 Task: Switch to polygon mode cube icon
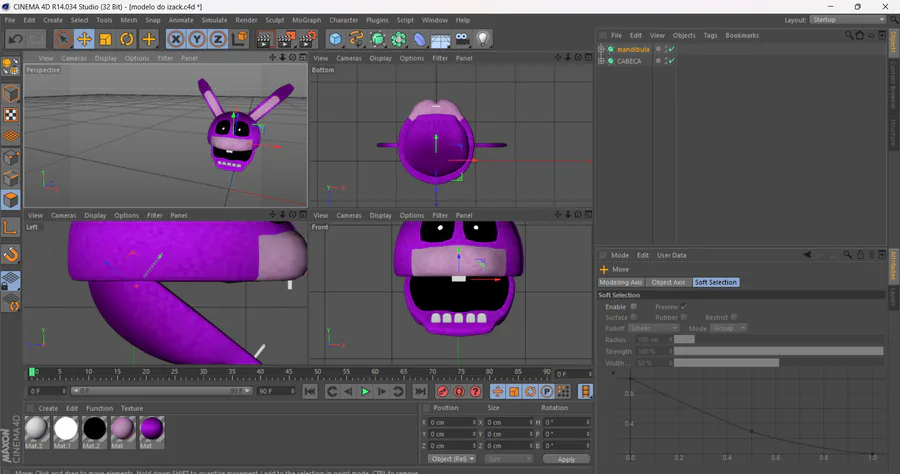pos(11,200)
